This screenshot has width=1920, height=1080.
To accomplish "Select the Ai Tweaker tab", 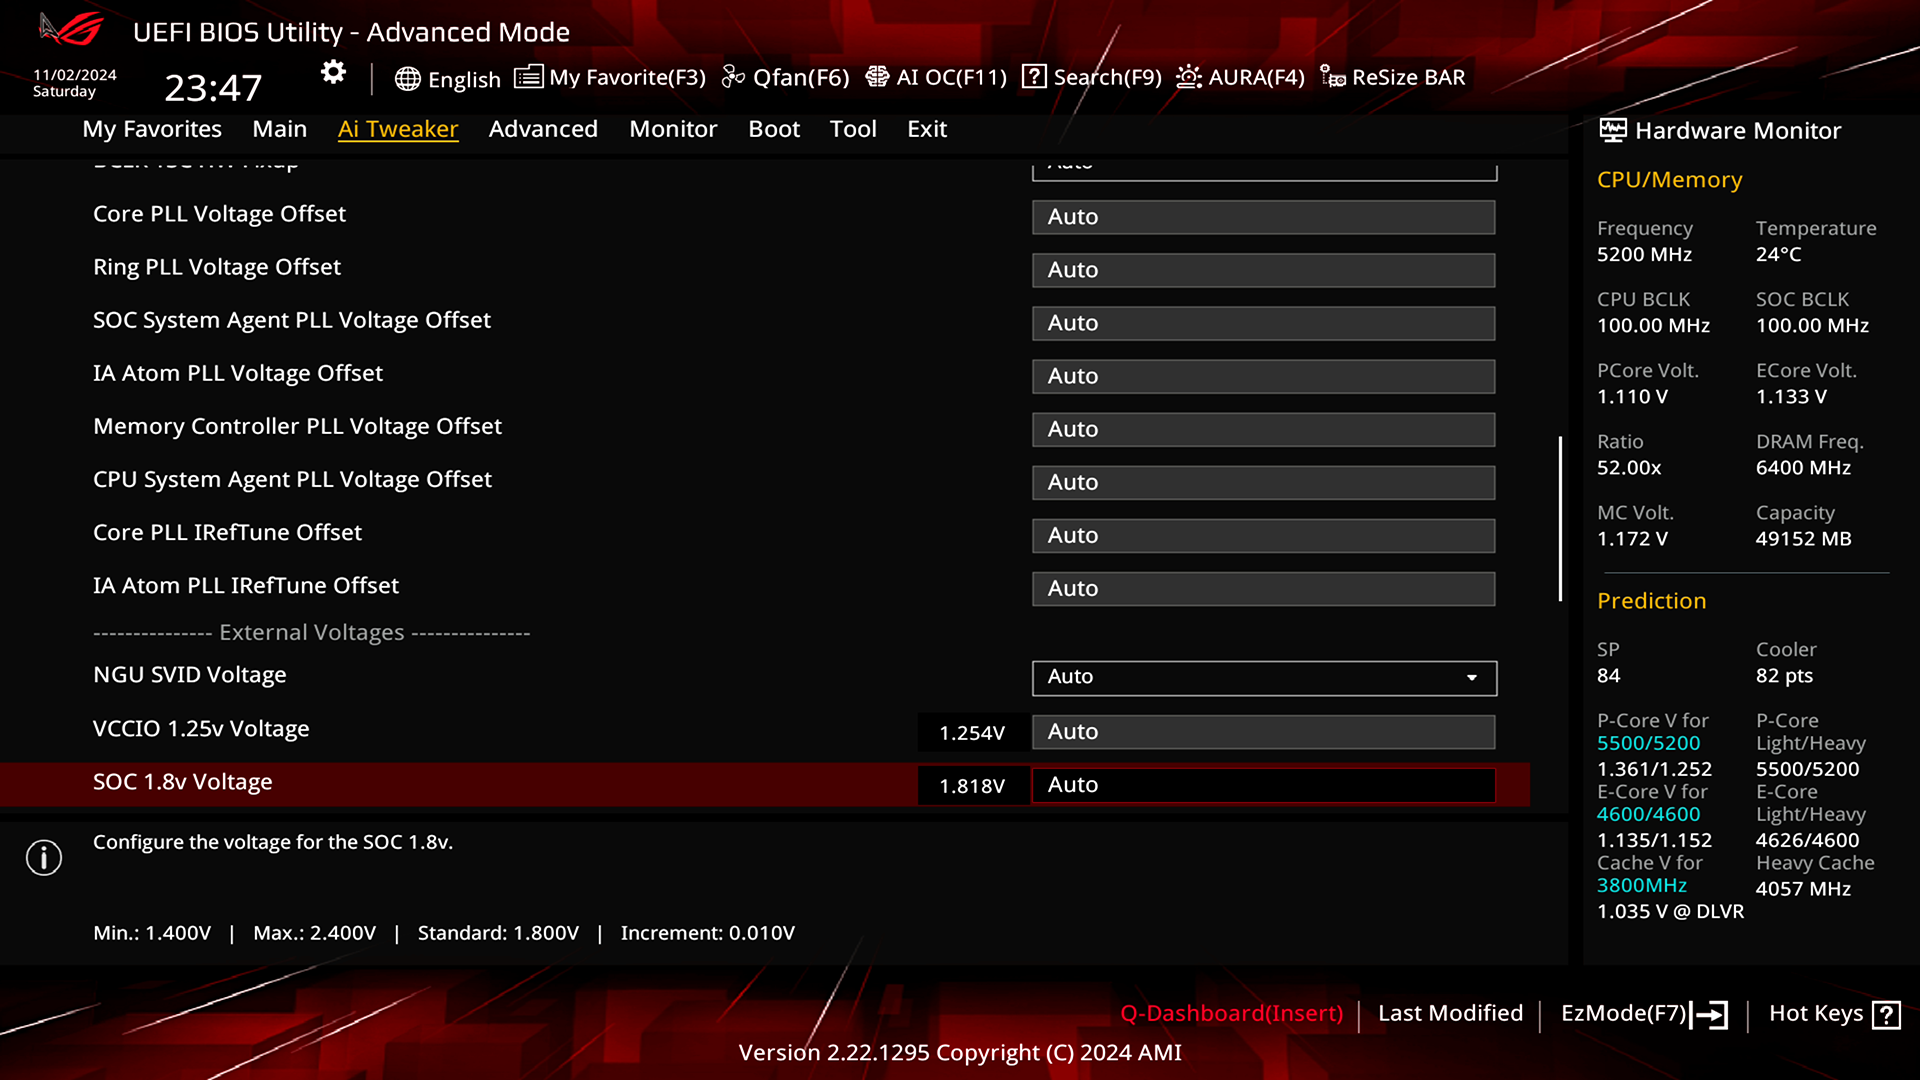I will 398,128.
